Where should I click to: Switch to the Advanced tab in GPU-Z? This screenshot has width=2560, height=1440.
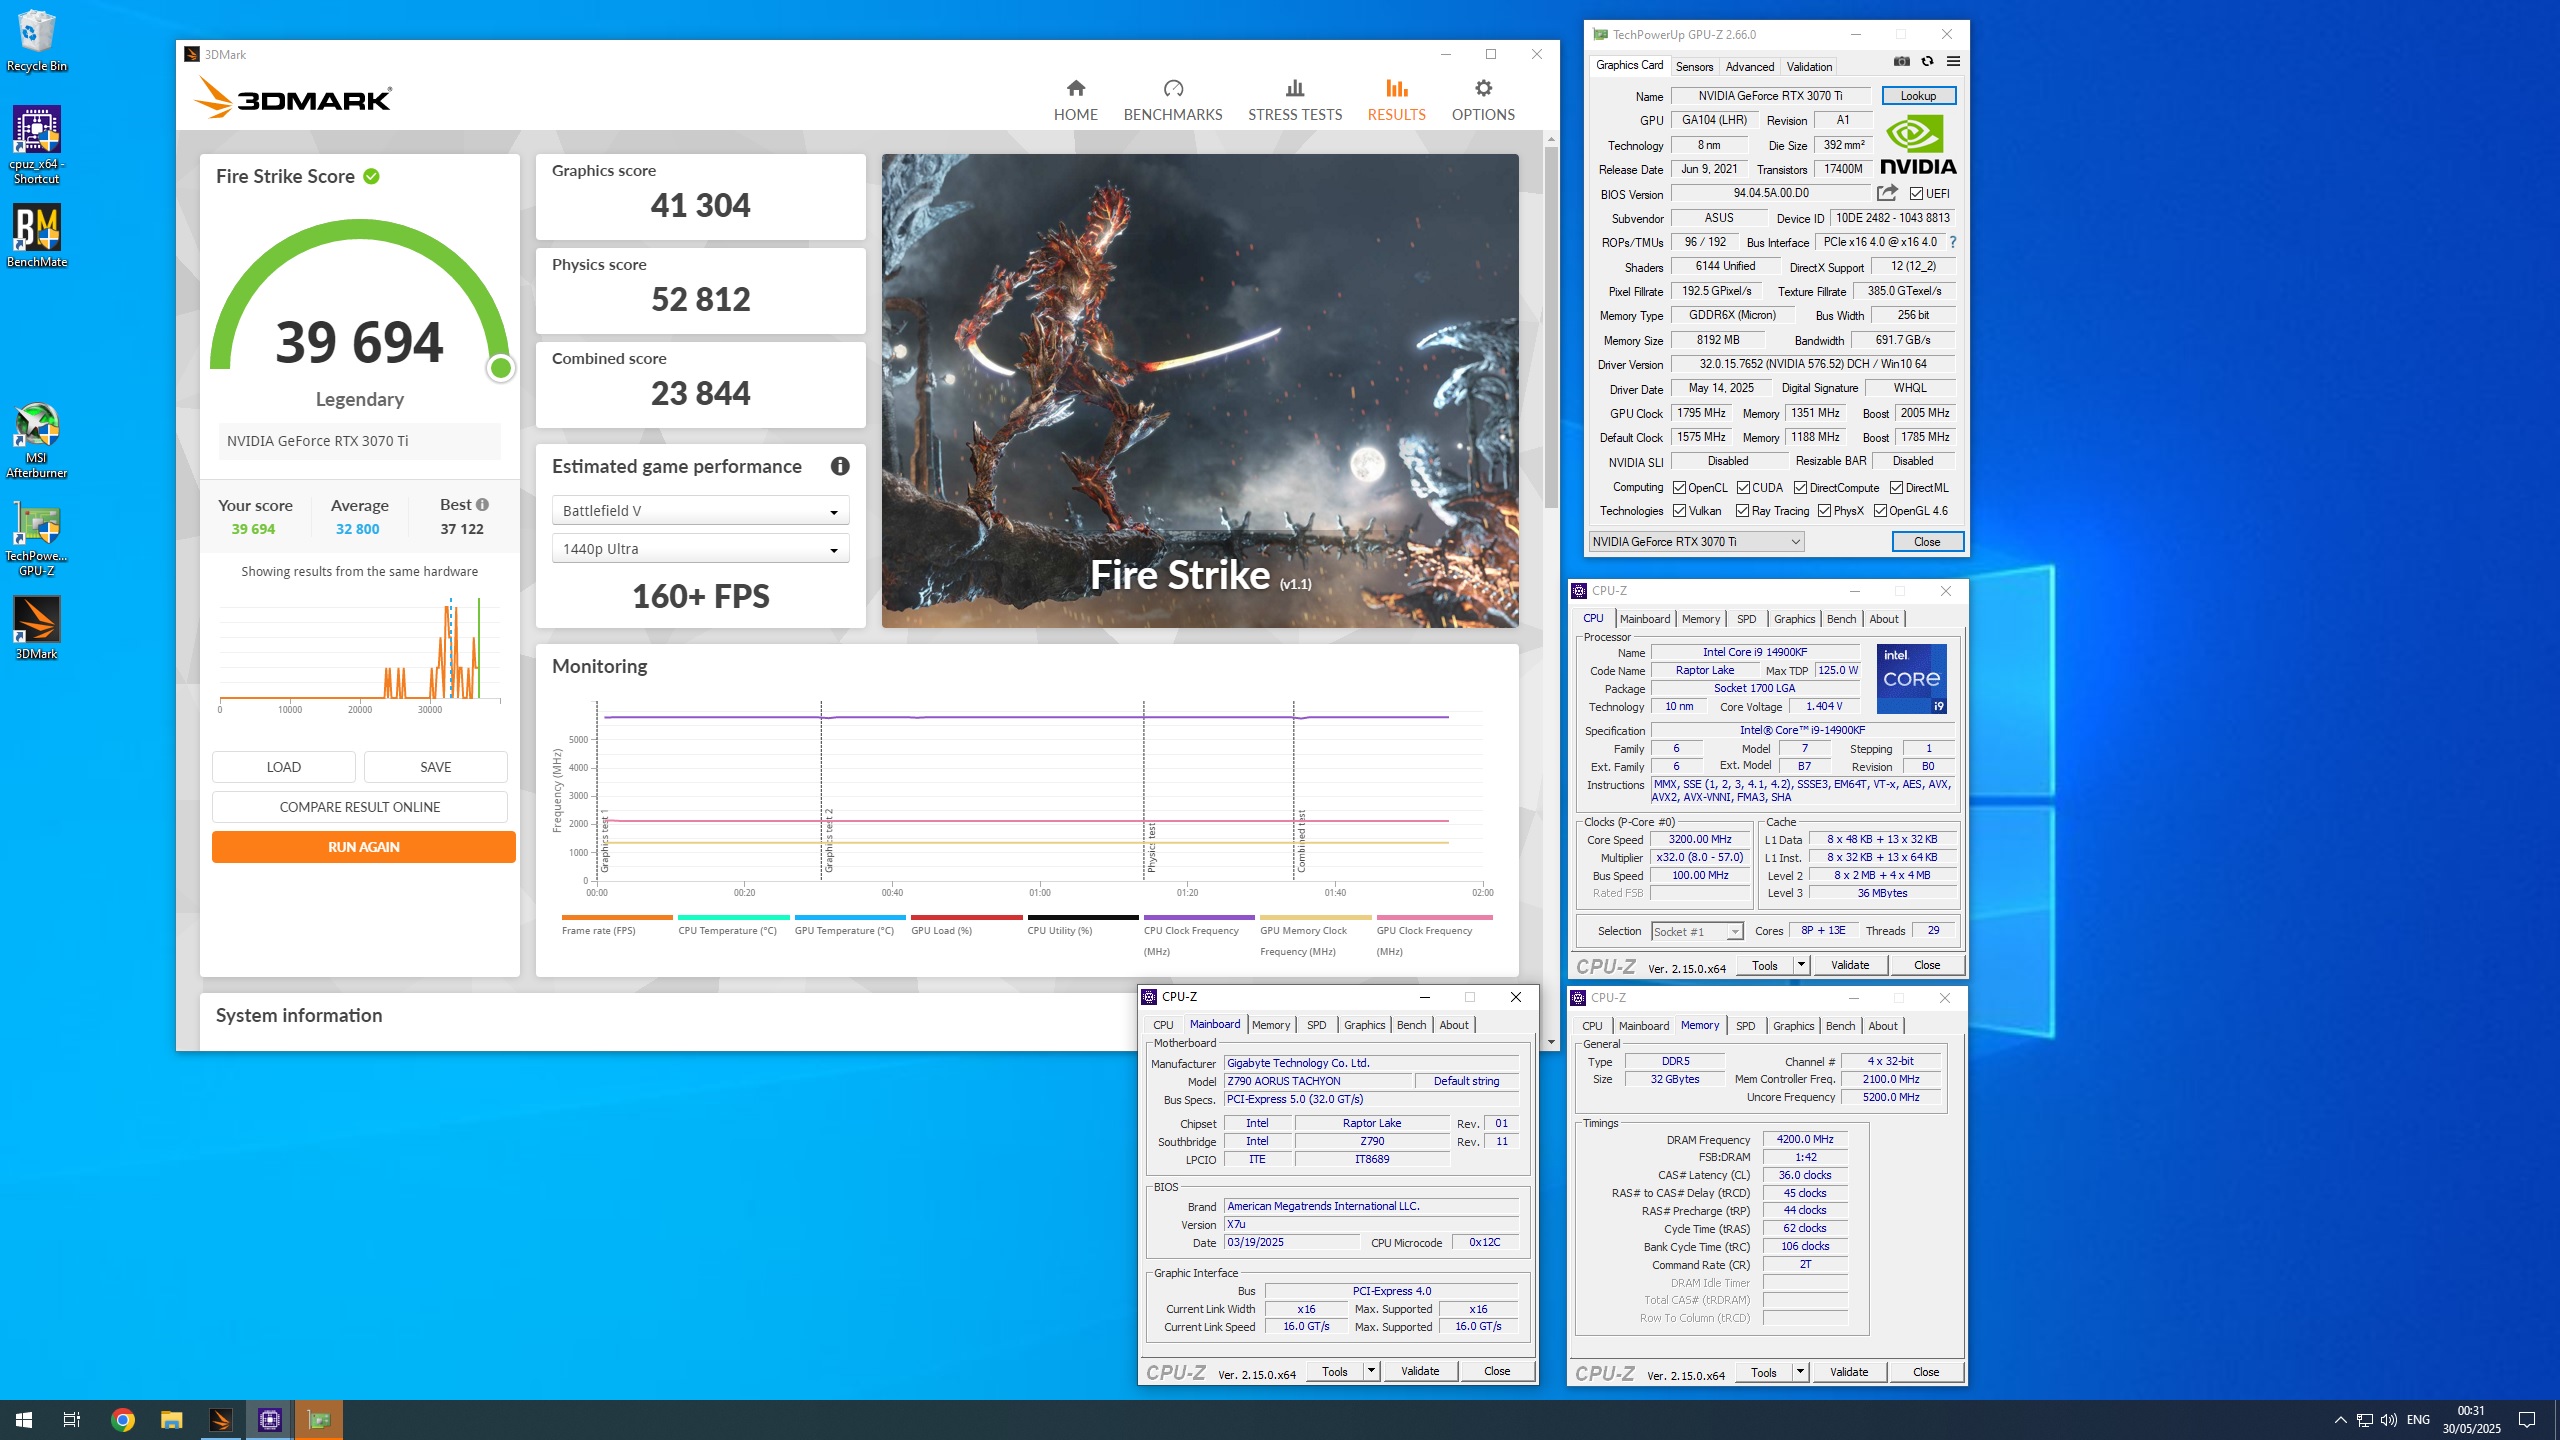pyautogui.click(x=1750, y=67)
